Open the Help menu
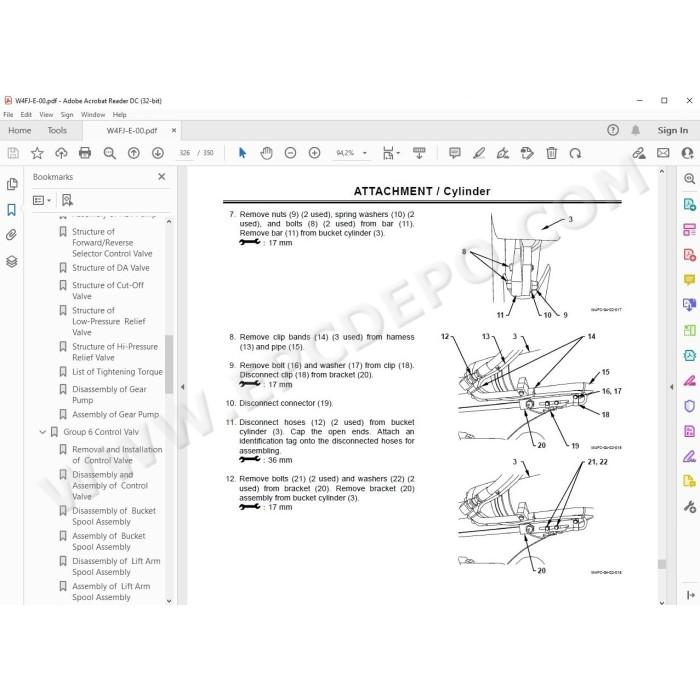This screenshot has height=700, width=700. point(119,115)
